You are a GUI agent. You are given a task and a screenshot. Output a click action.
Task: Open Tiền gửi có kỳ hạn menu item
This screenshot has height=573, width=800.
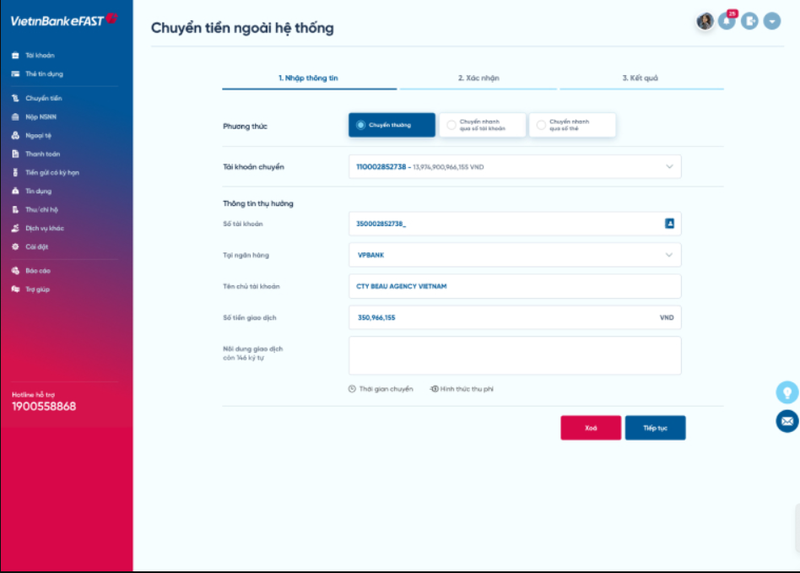point(52,172)
